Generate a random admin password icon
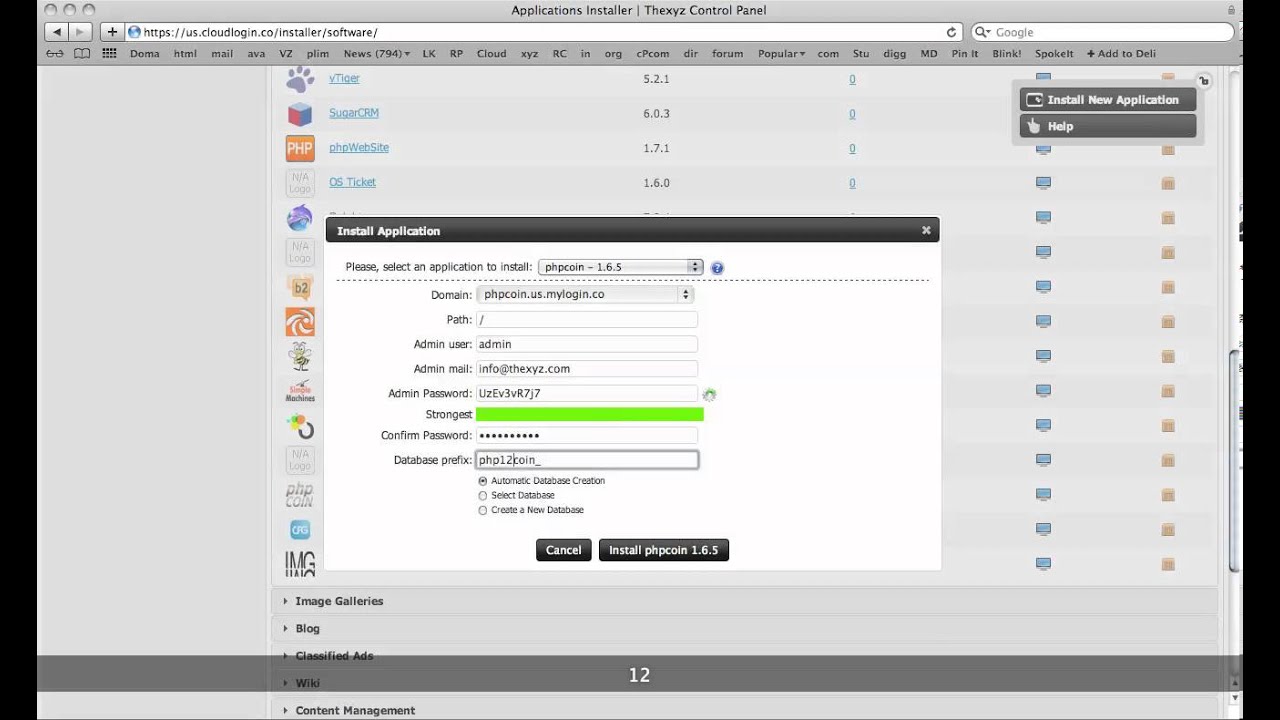 [x=709, y=394]
